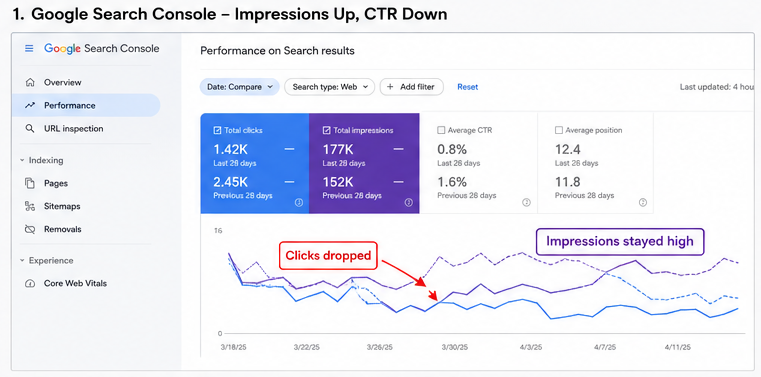Click the Last updated timestamp text
761x377 pixels.
click(x=717, y=87)
